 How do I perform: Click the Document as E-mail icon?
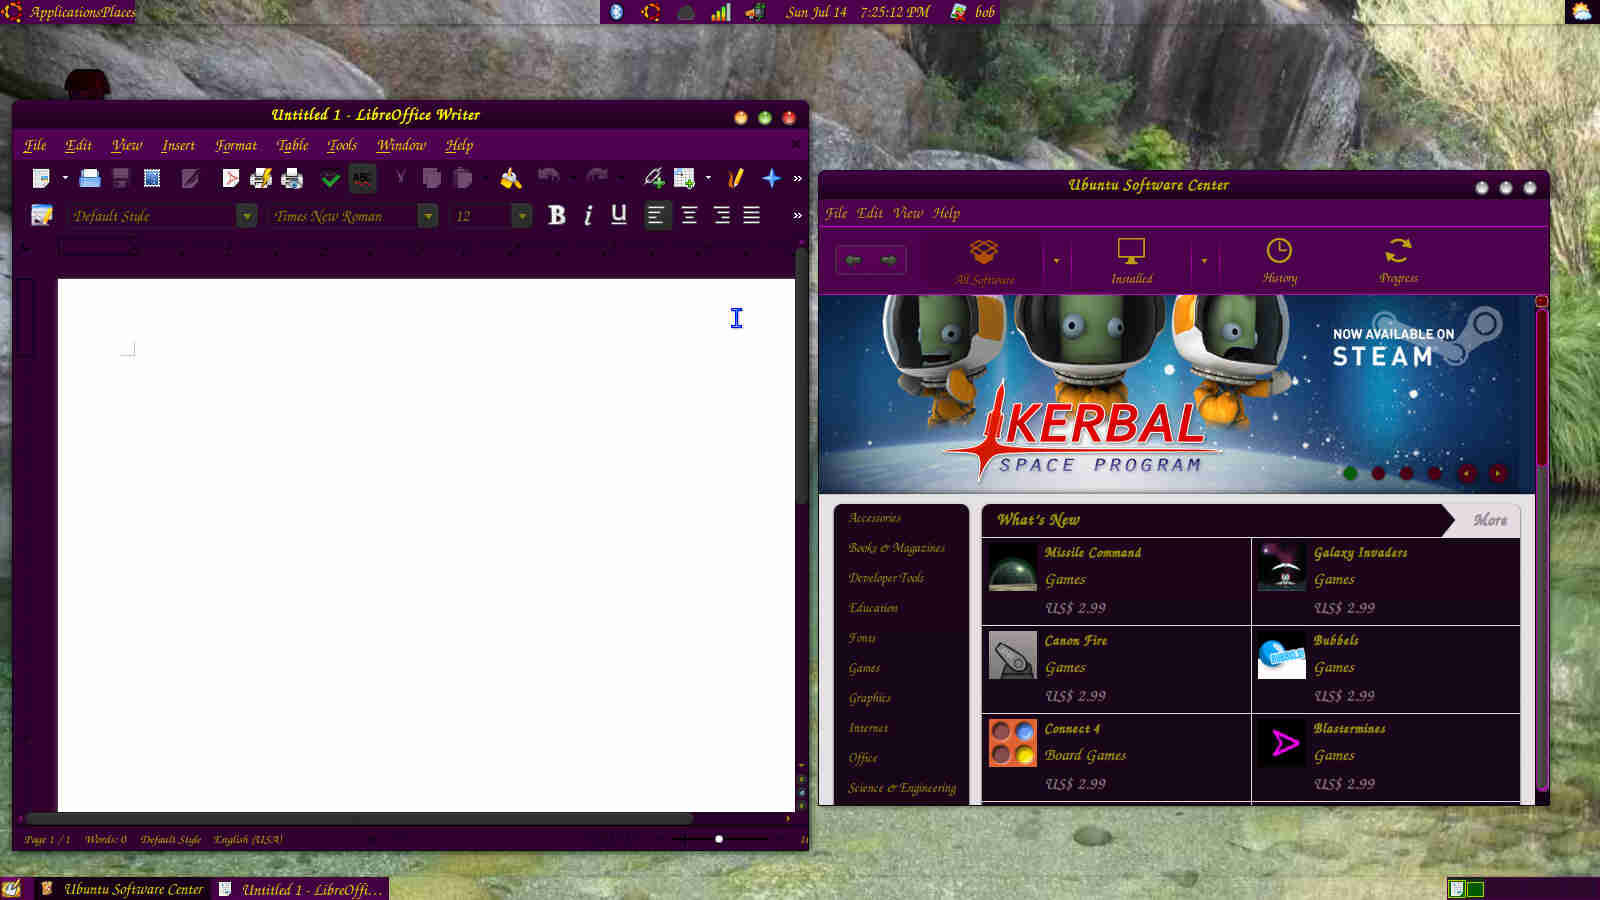152,178
